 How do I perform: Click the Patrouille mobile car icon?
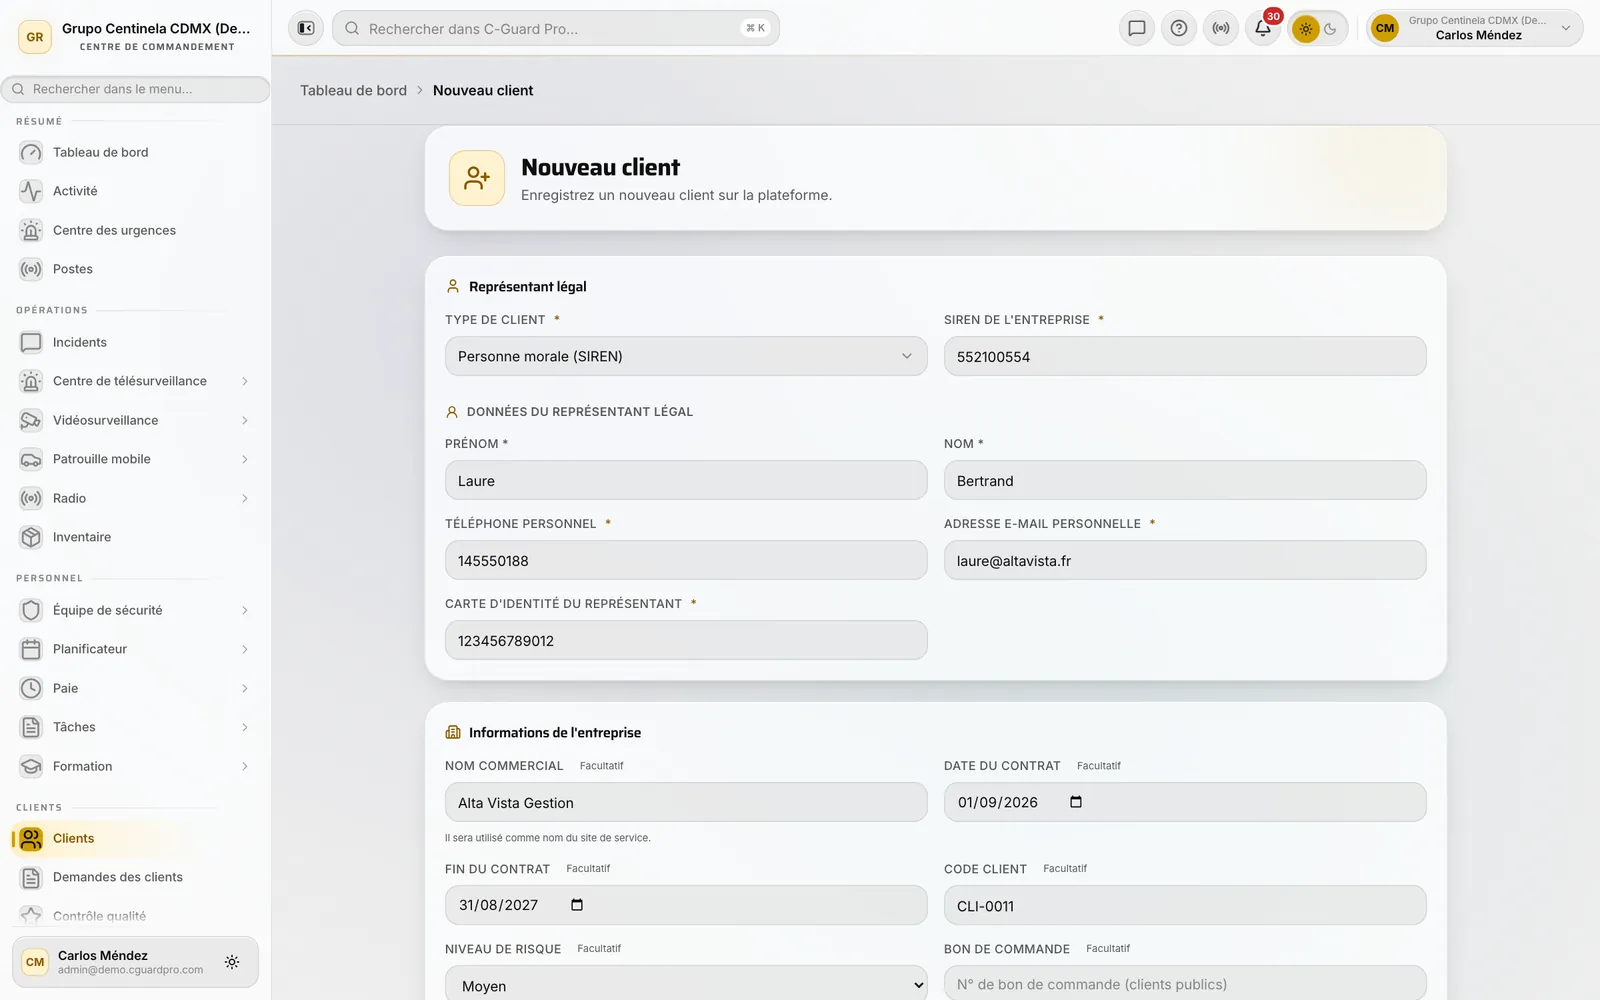(31, 459)
